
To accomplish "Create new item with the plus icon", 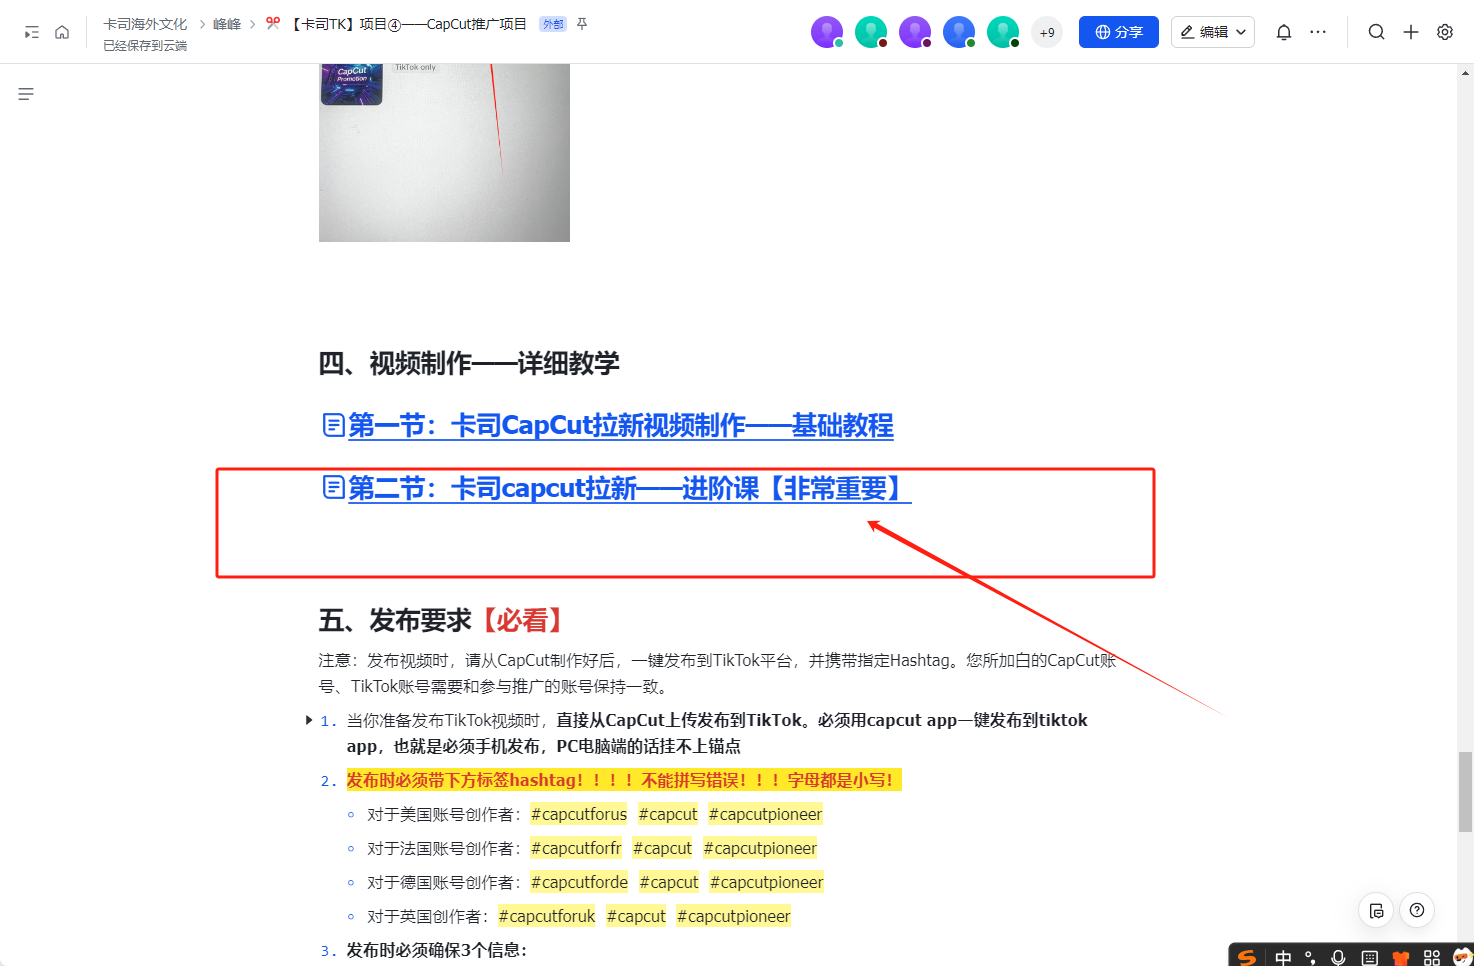I will pos(1411,32).
